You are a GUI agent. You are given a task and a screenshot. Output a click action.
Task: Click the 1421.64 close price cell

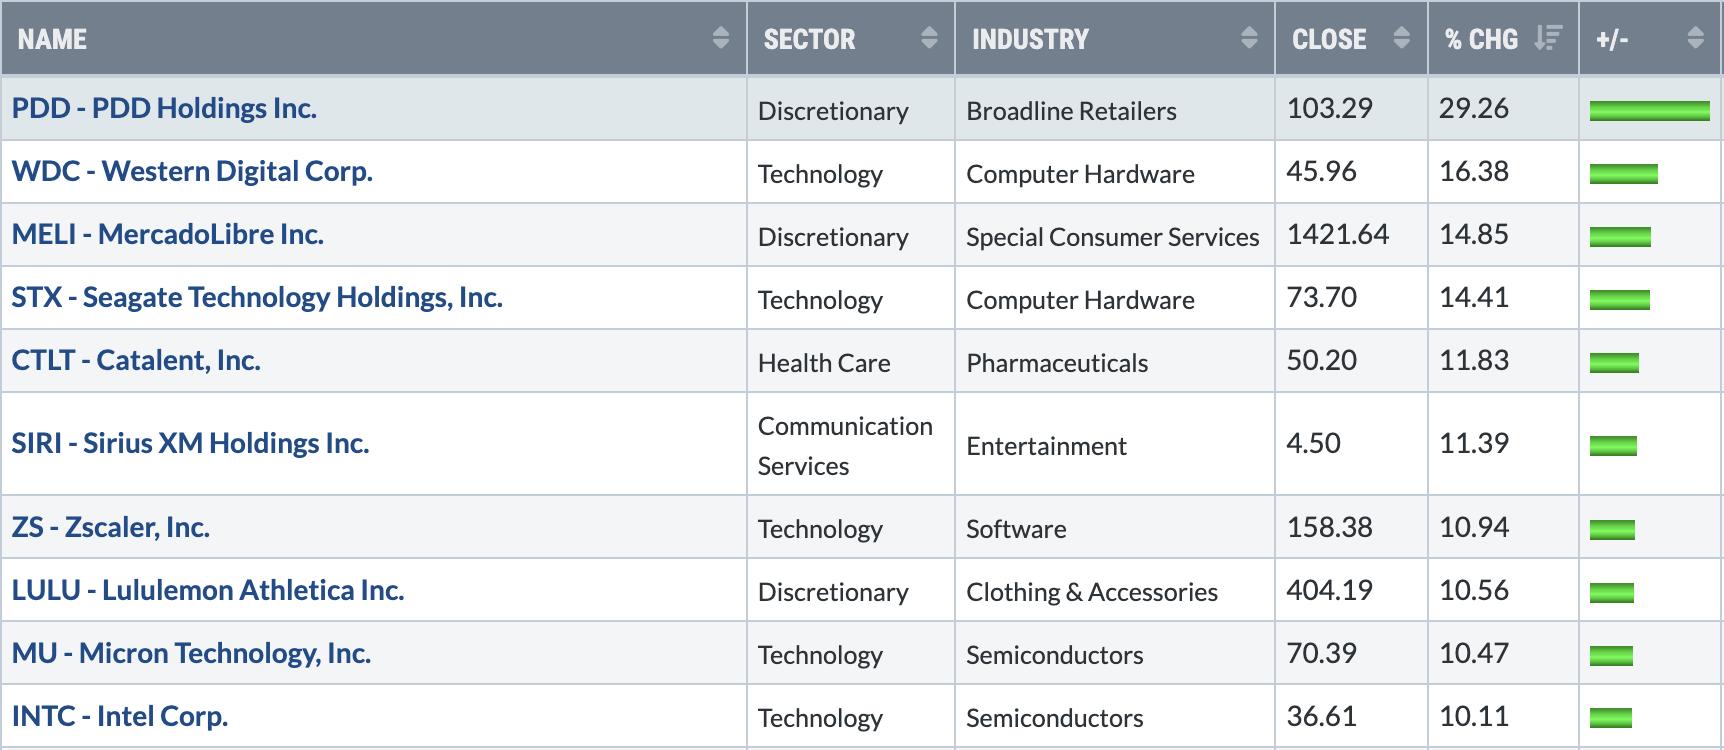coord(1337,234)
